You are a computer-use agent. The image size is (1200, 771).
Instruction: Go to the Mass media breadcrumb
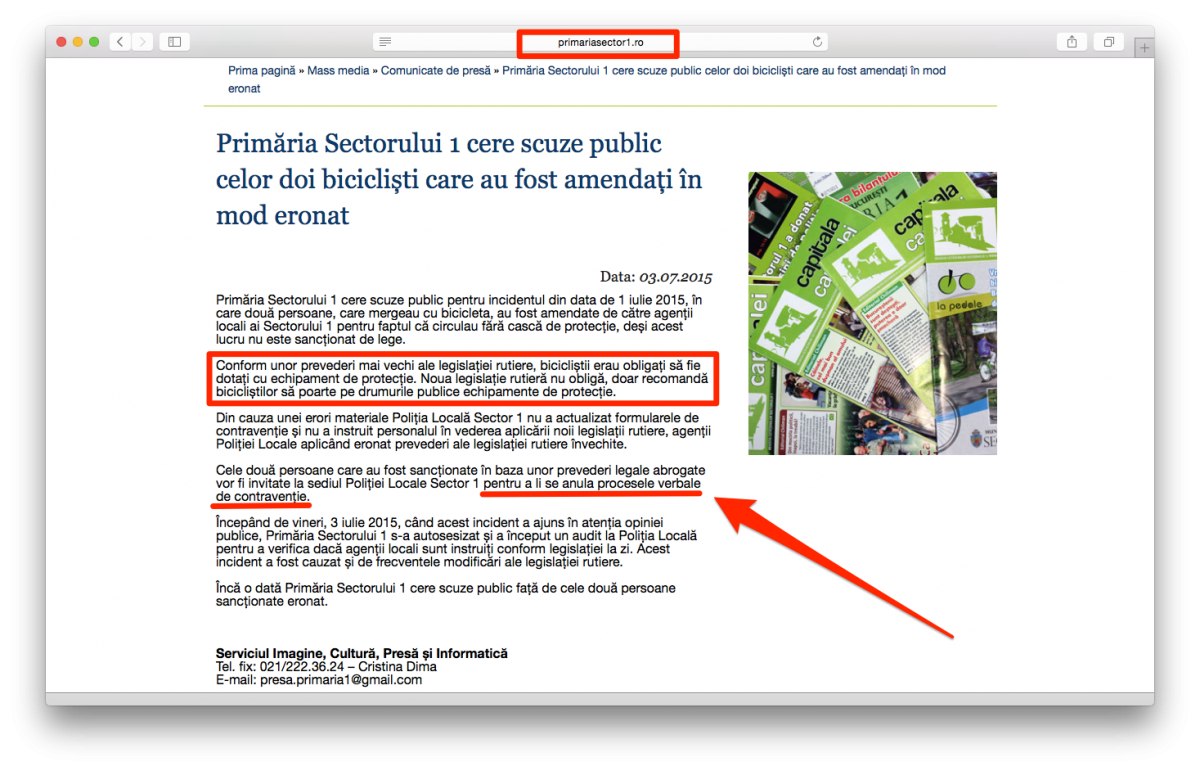[x=338, y=71]
